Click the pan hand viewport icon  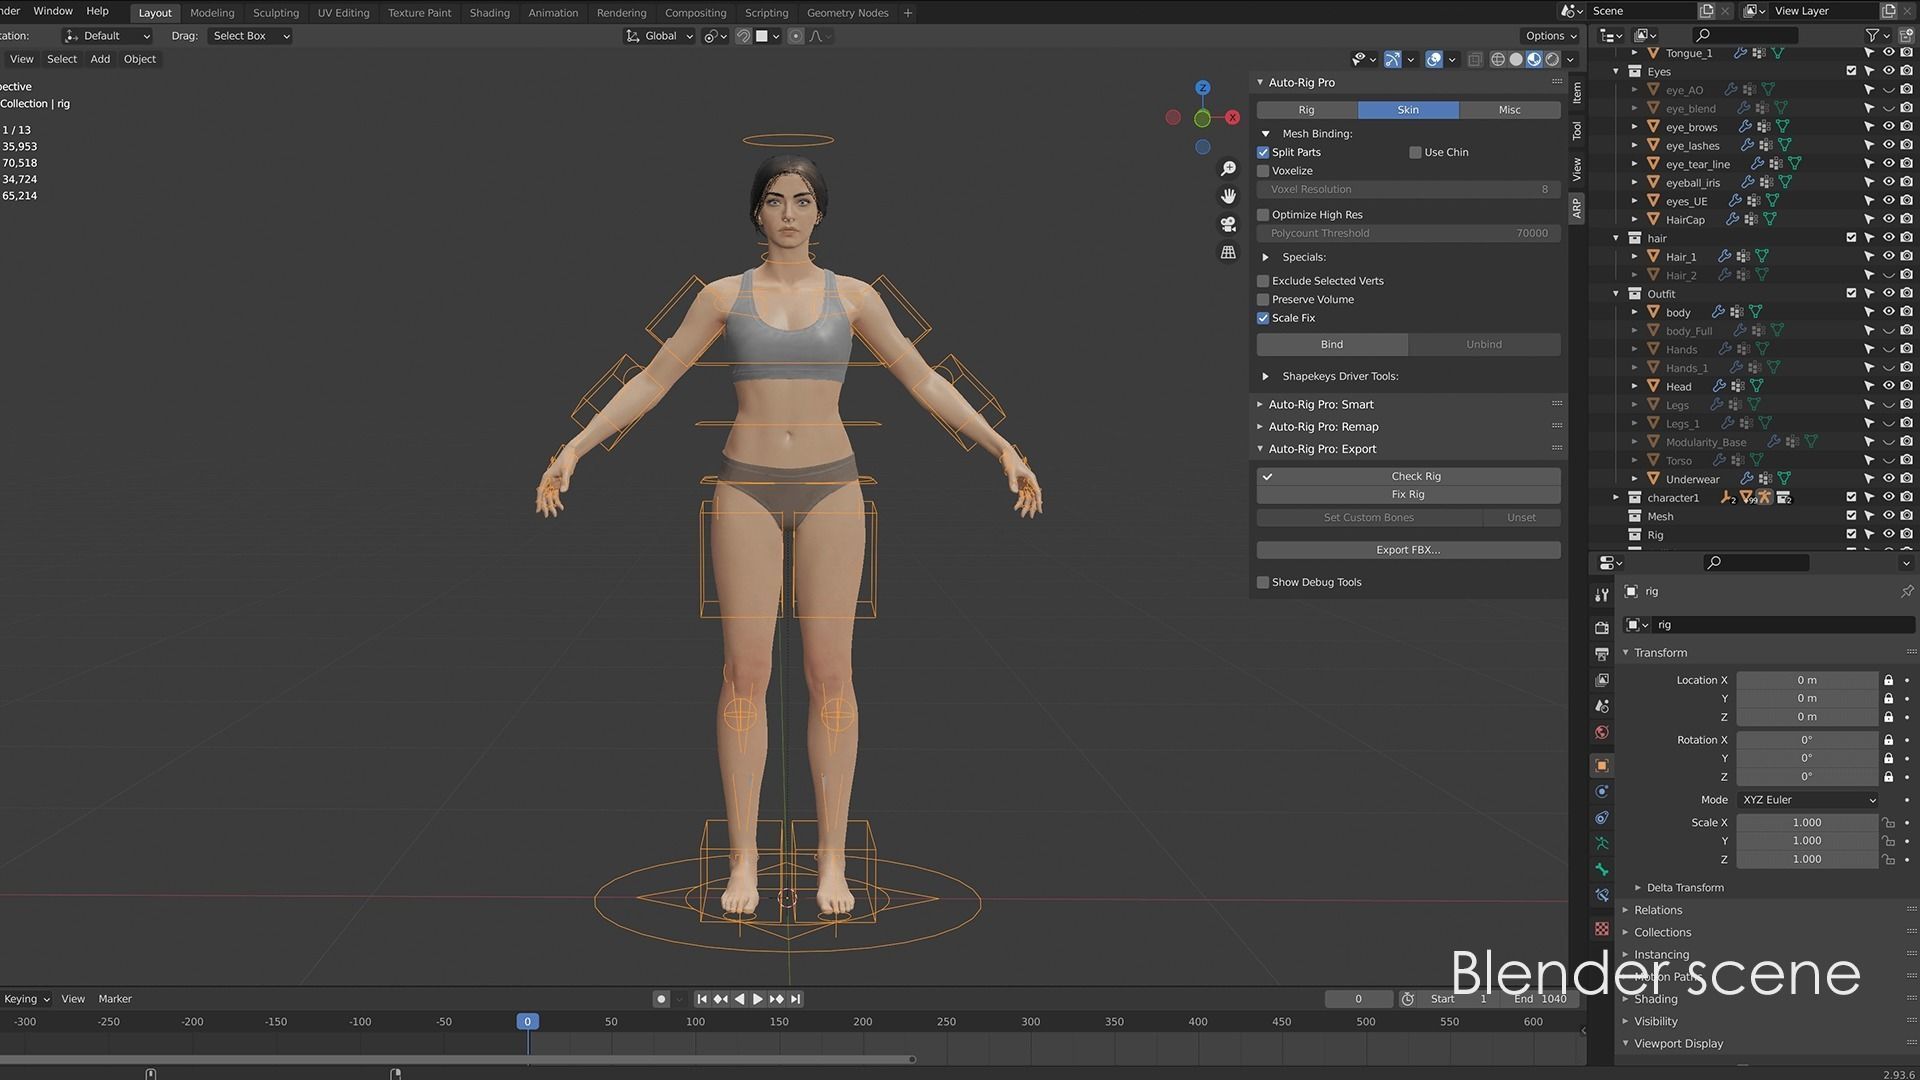(1228, 196)
